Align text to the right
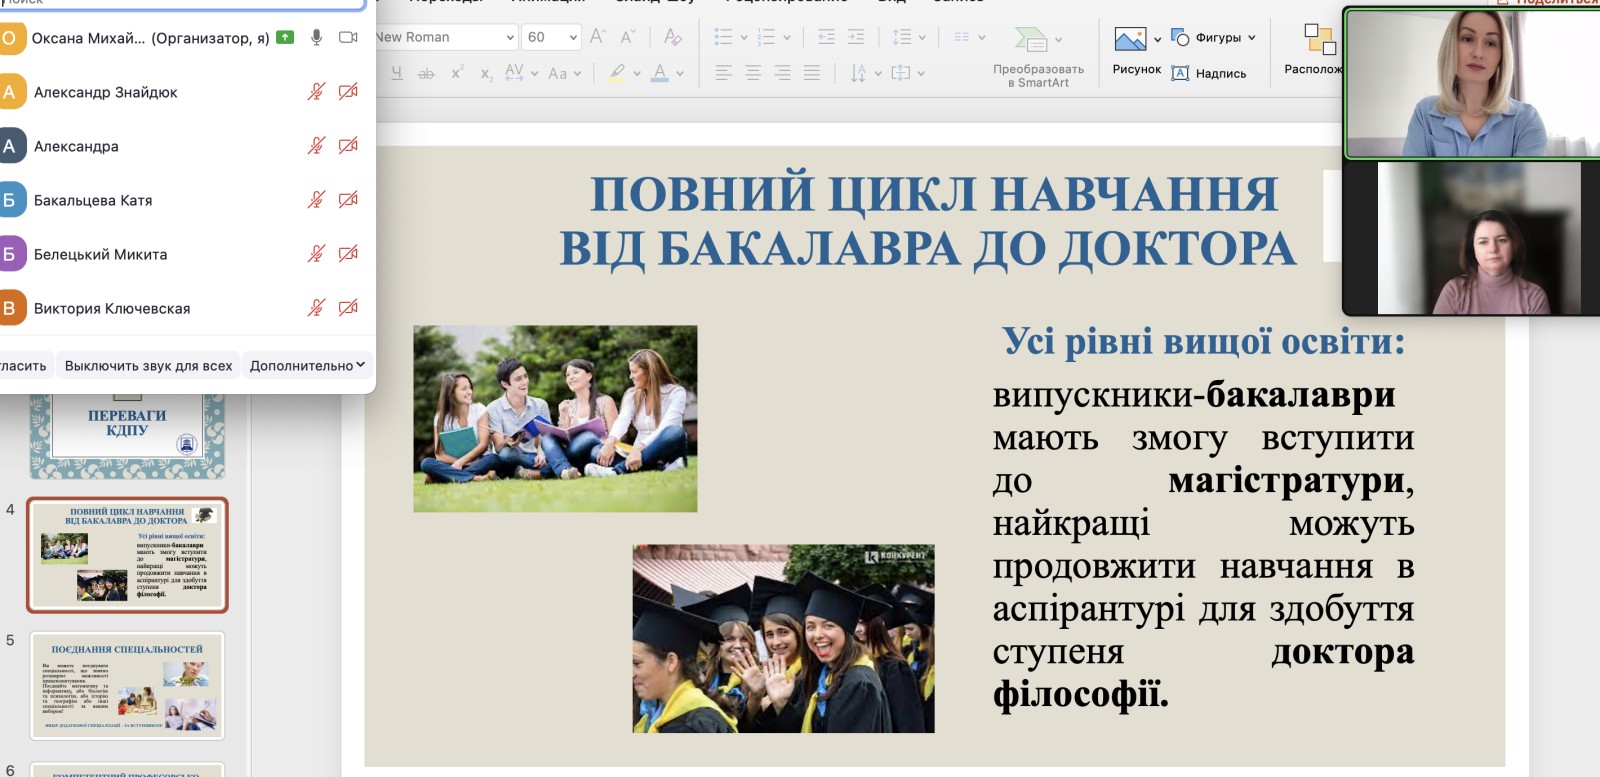The width and height of the screenshot is (1600, 777). point(782,73)
